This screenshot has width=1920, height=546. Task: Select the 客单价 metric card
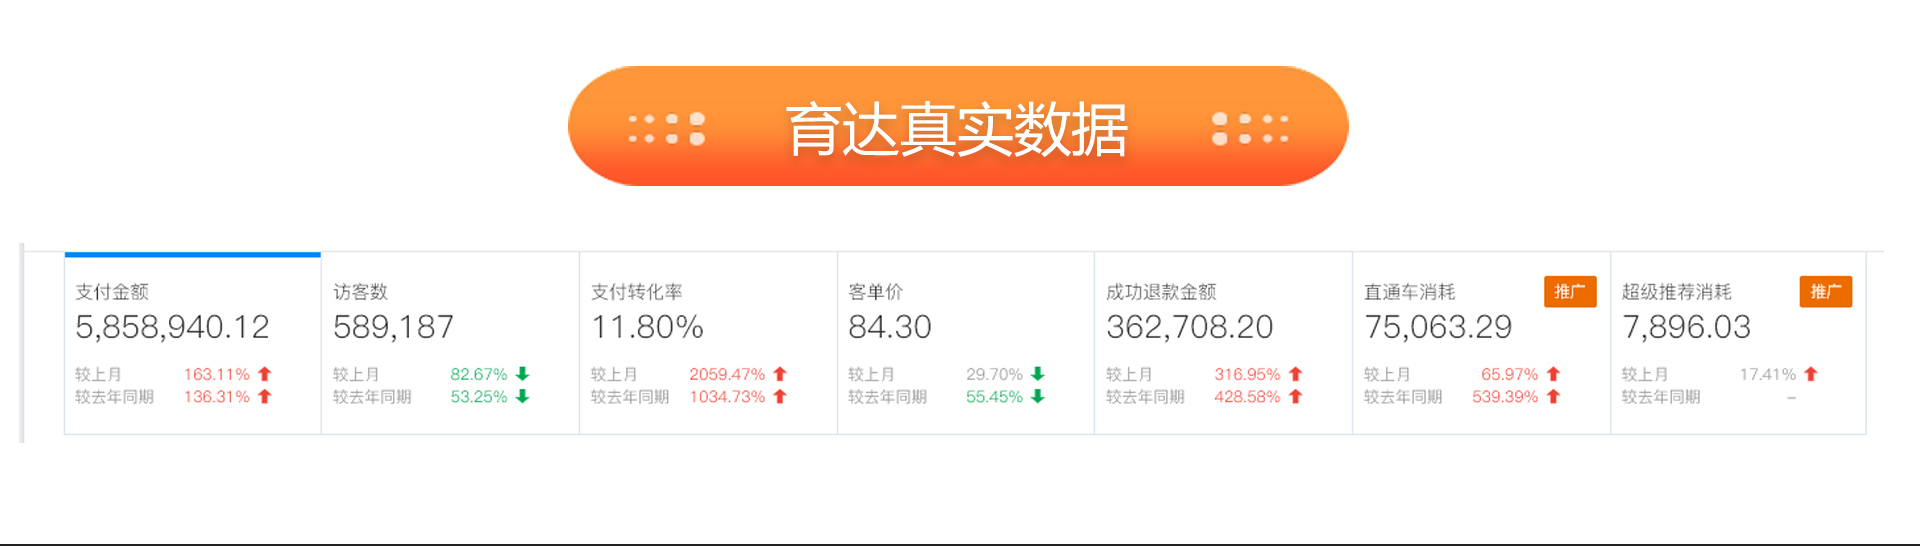[966, 343]
